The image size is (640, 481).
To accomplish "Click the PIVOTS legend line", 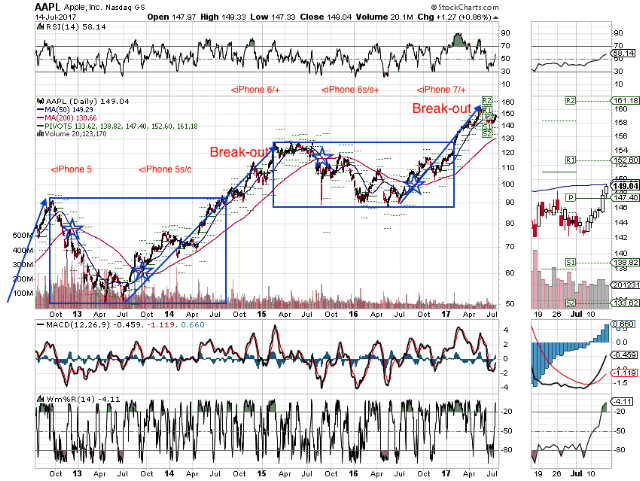I will click(118, 126).
